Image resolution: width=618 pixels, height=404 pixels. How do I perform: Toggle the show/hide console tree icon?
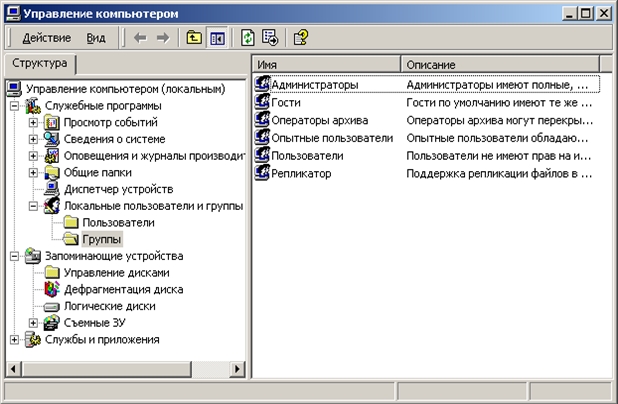pyautogui.click(x=215, y=37)
